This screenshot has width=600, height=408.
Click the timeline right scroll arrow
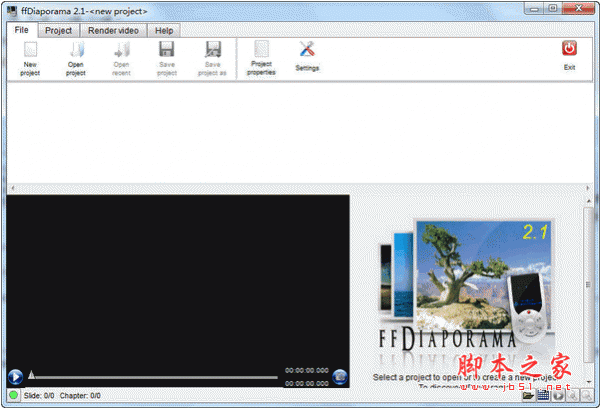pyautogui.click(x=588, y=188)
